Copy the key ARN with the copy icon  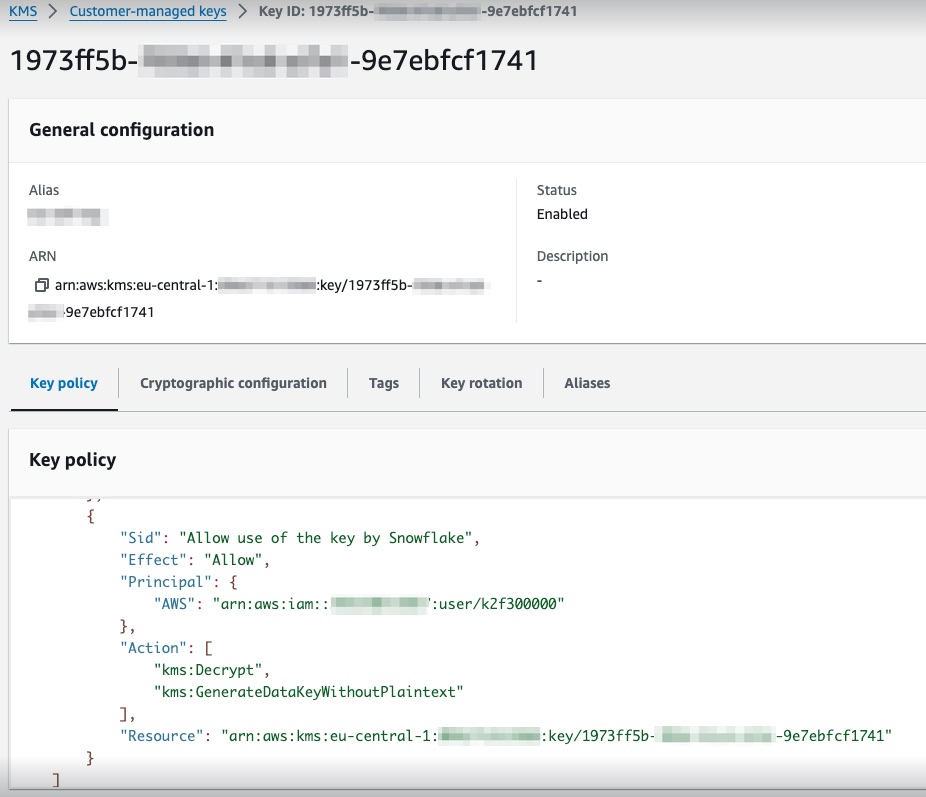[41, 285]
